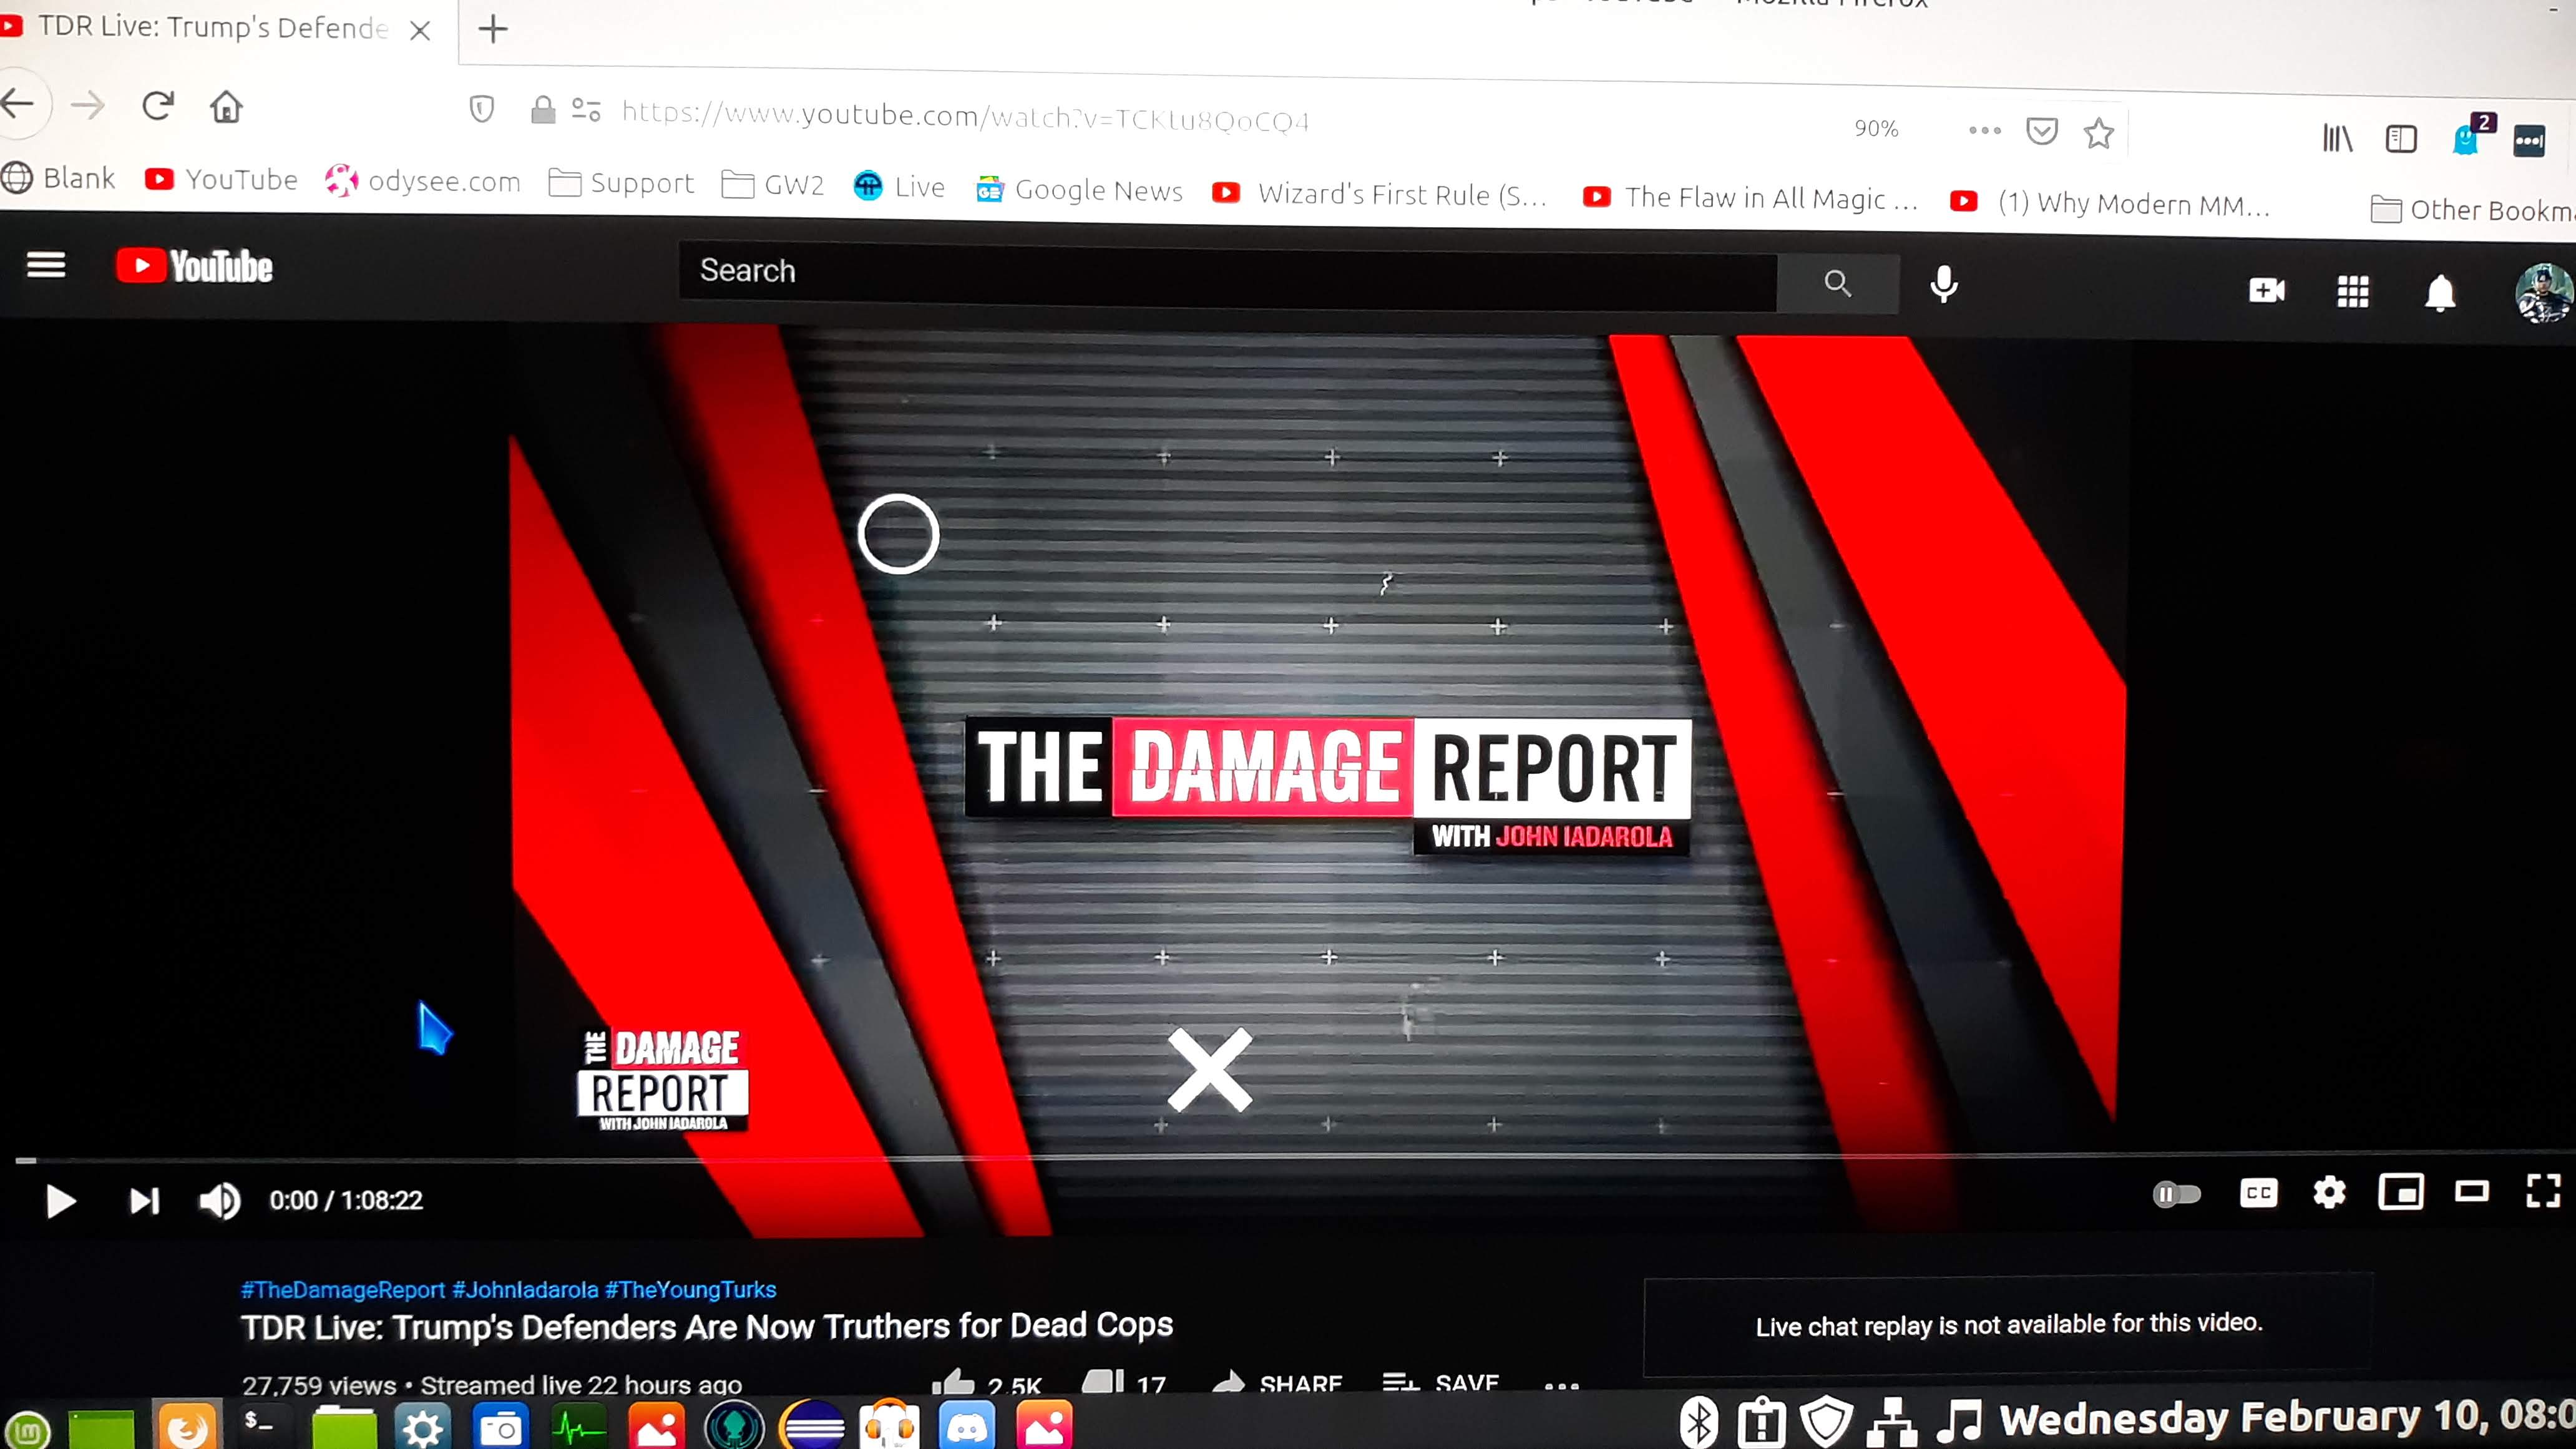Open YouTube notifications bell
Image resolution: width=2576 pixels, height=1449 pixels.
point(2440,293)
